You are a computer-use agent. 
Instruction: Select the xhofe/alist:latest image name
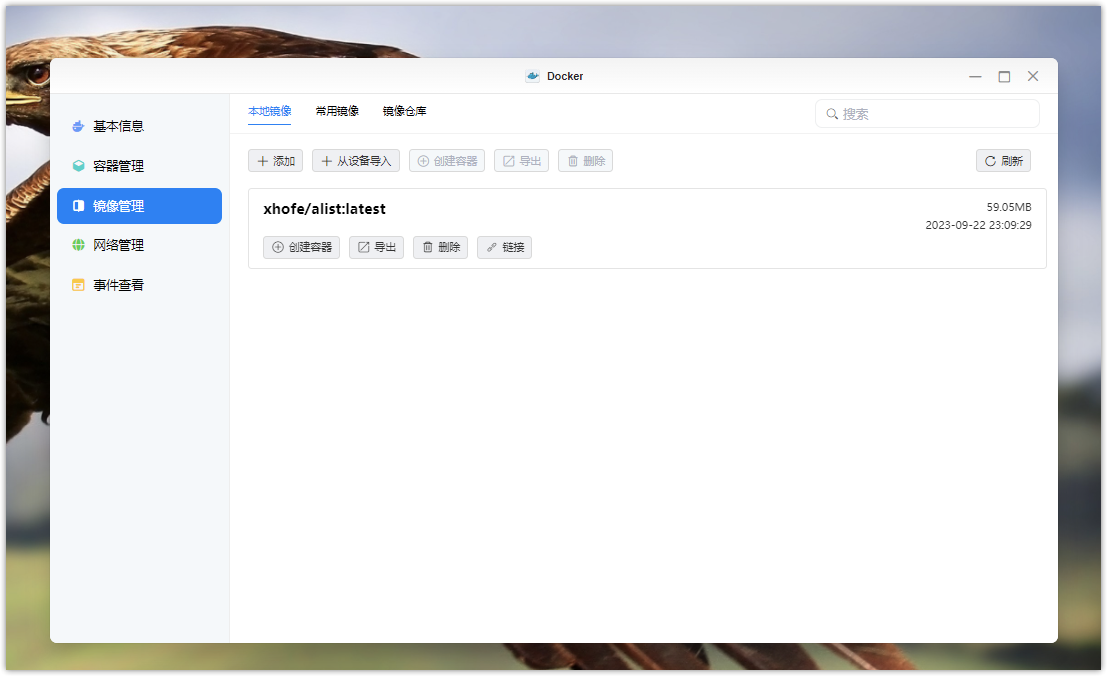(325, 209)
